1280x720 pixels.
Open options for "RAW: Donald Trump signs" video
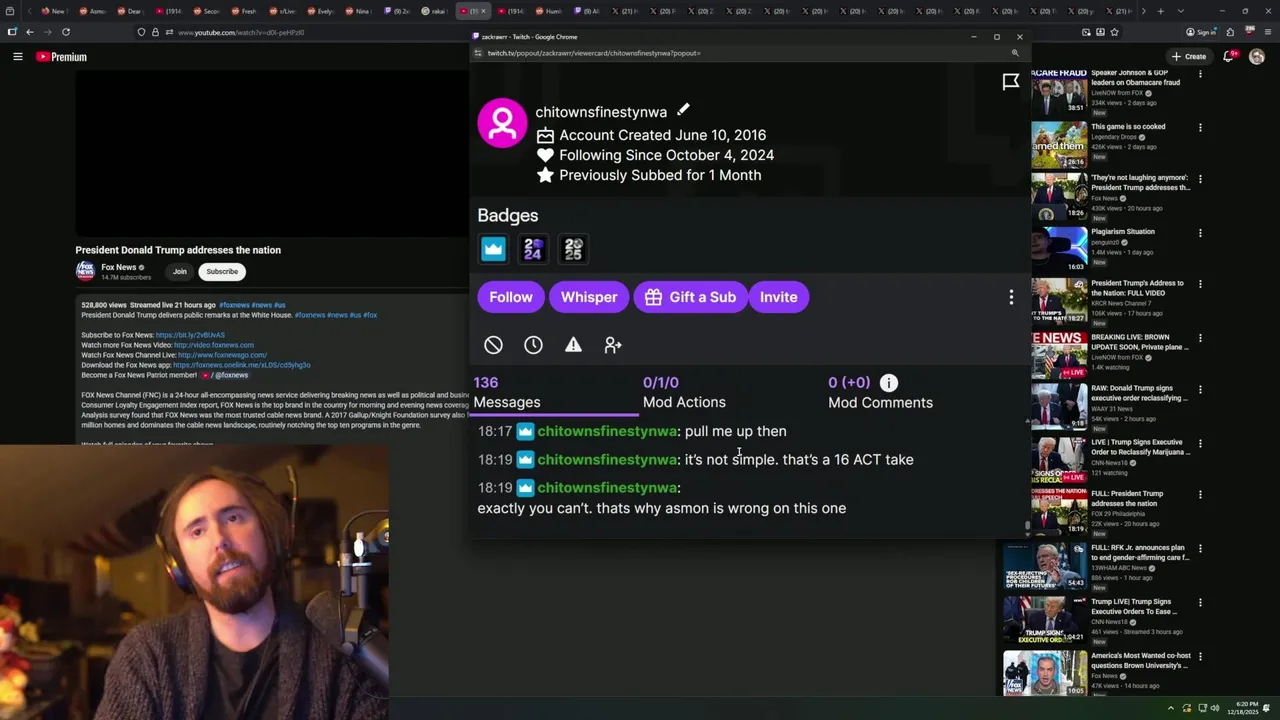[x=1200, y=390]
